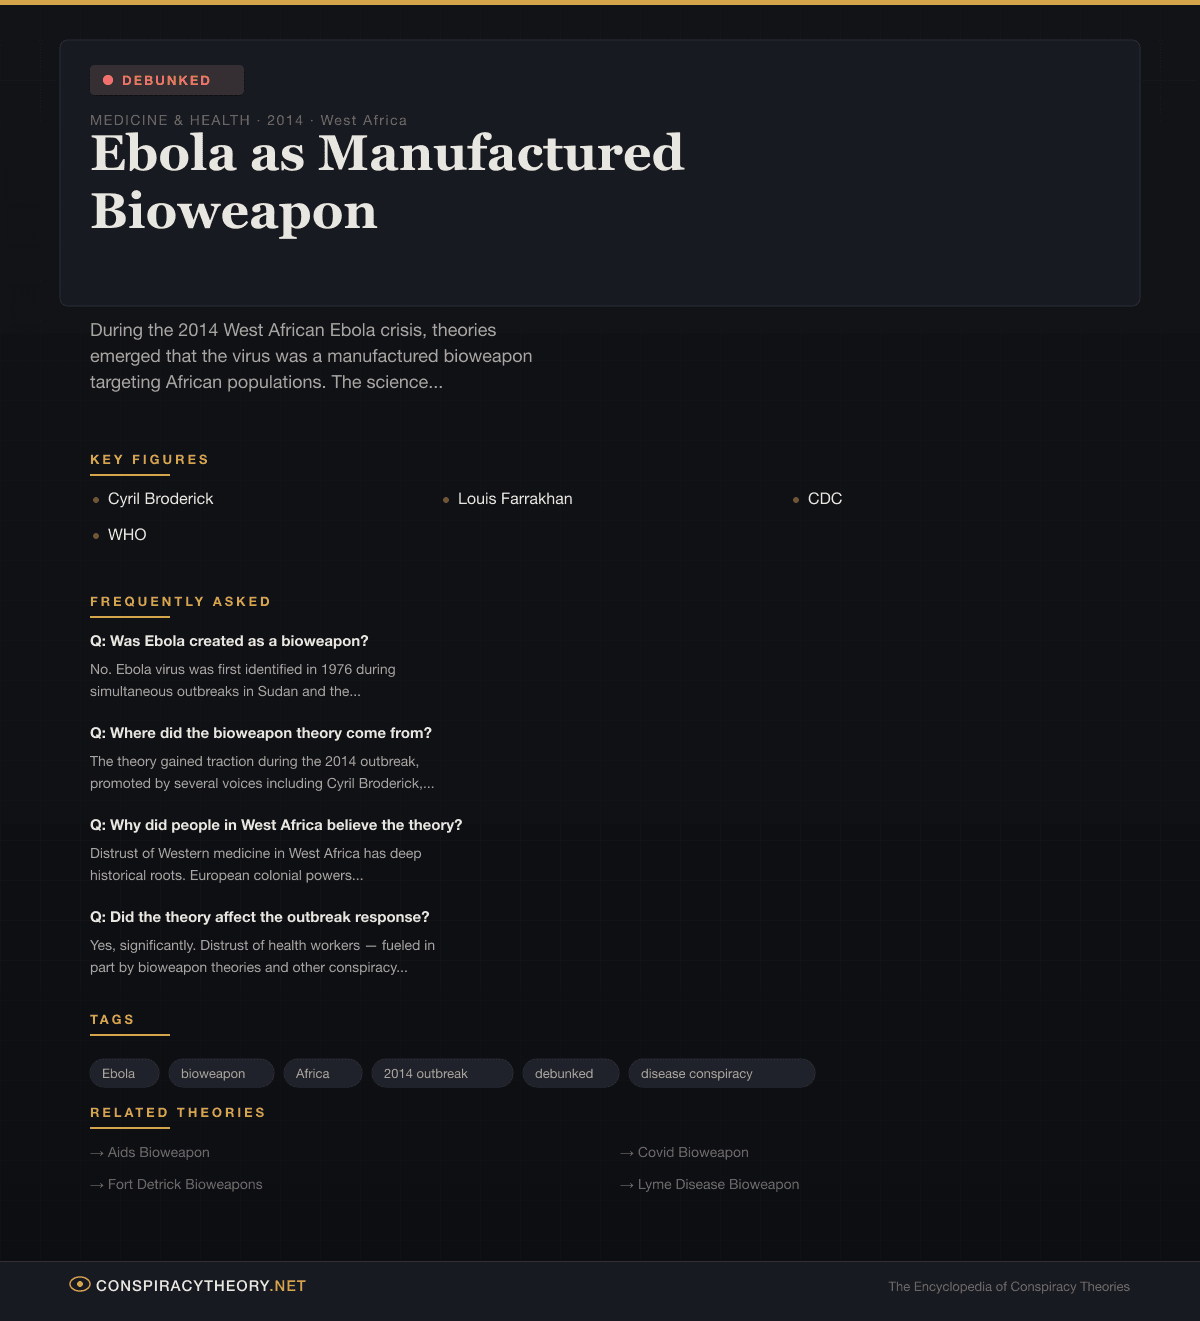The width and height of the screenshot is (1200, 1321).
Task: Expand the outbreak response question
Action: pyautogui.click(x=260, y=917)
